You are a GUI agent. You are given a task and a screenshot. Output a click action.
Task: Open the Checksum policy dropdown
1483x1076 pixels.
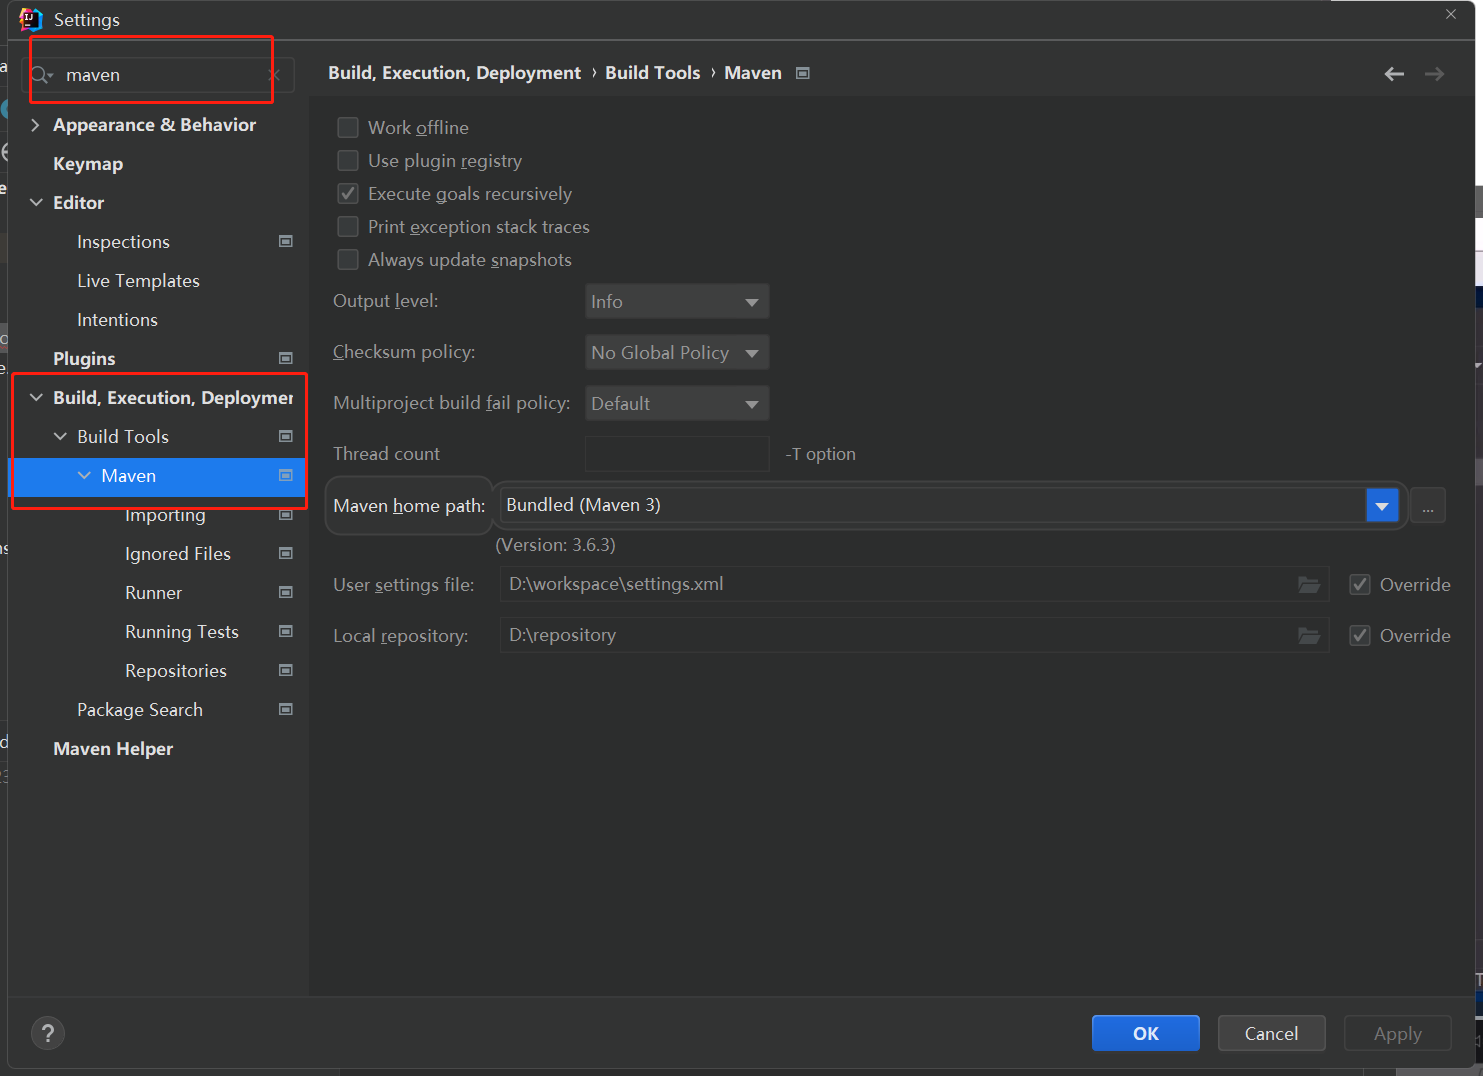click(677, 353)
